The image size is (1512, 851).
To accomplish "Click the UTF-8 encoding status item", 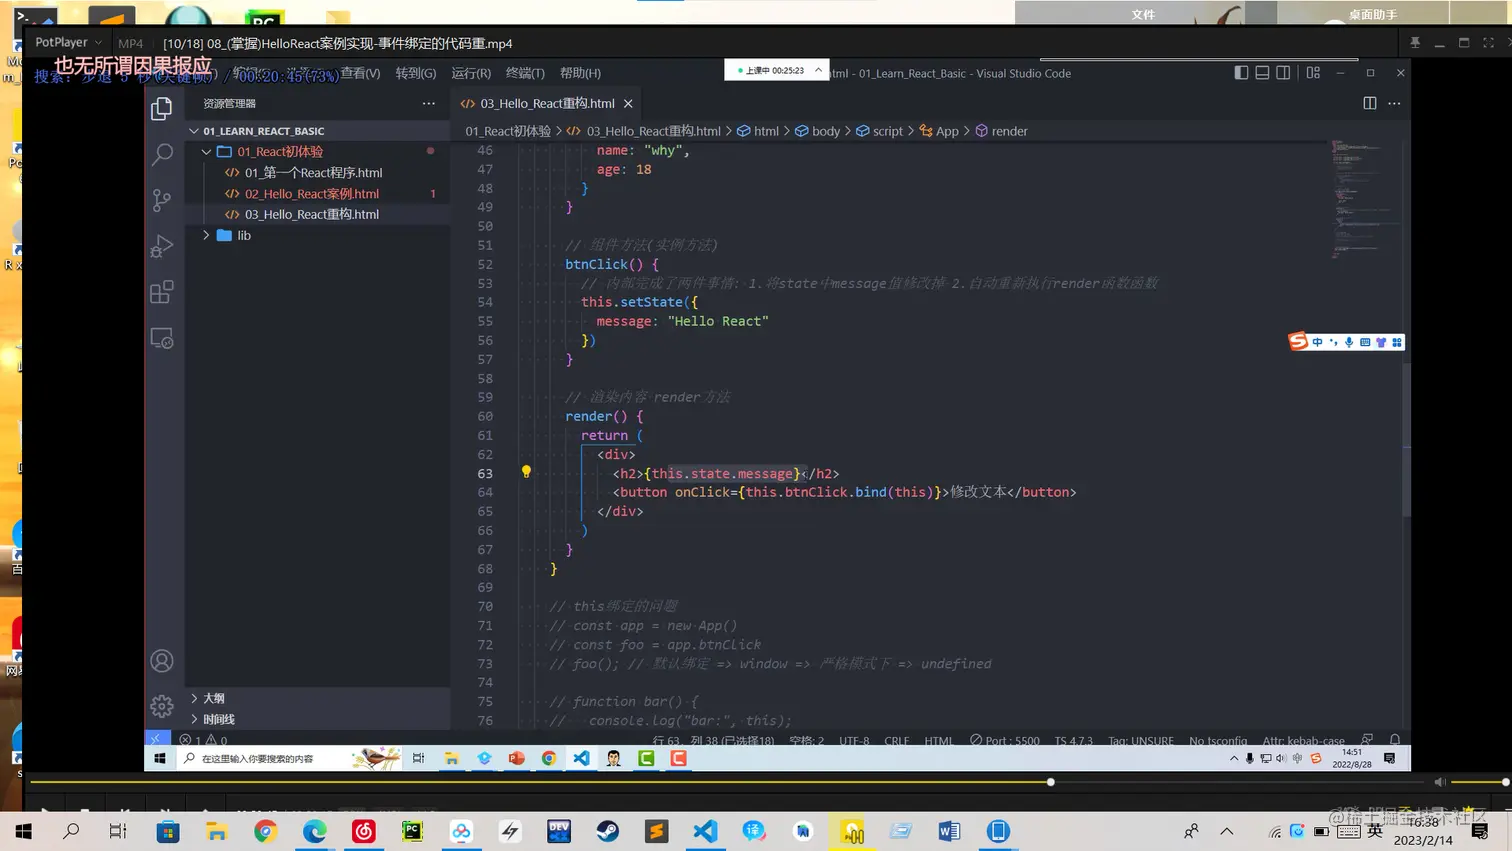I will coord(854,740).
